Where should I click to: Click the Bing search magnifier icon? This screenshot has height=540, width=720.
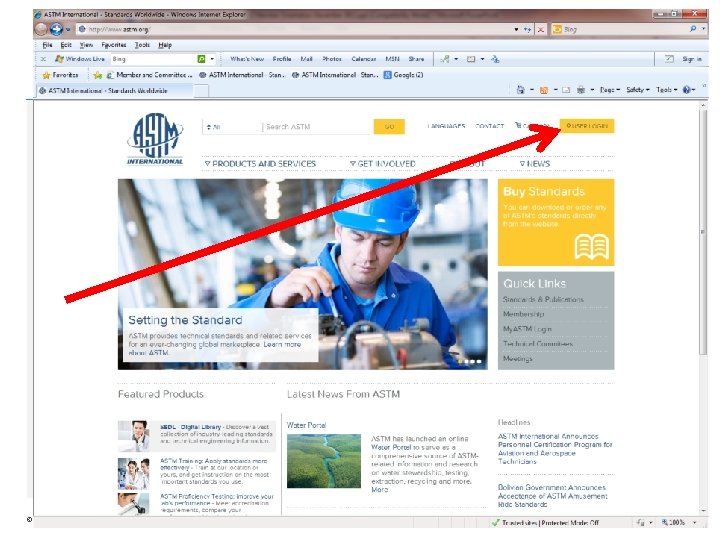click(693, 29)
